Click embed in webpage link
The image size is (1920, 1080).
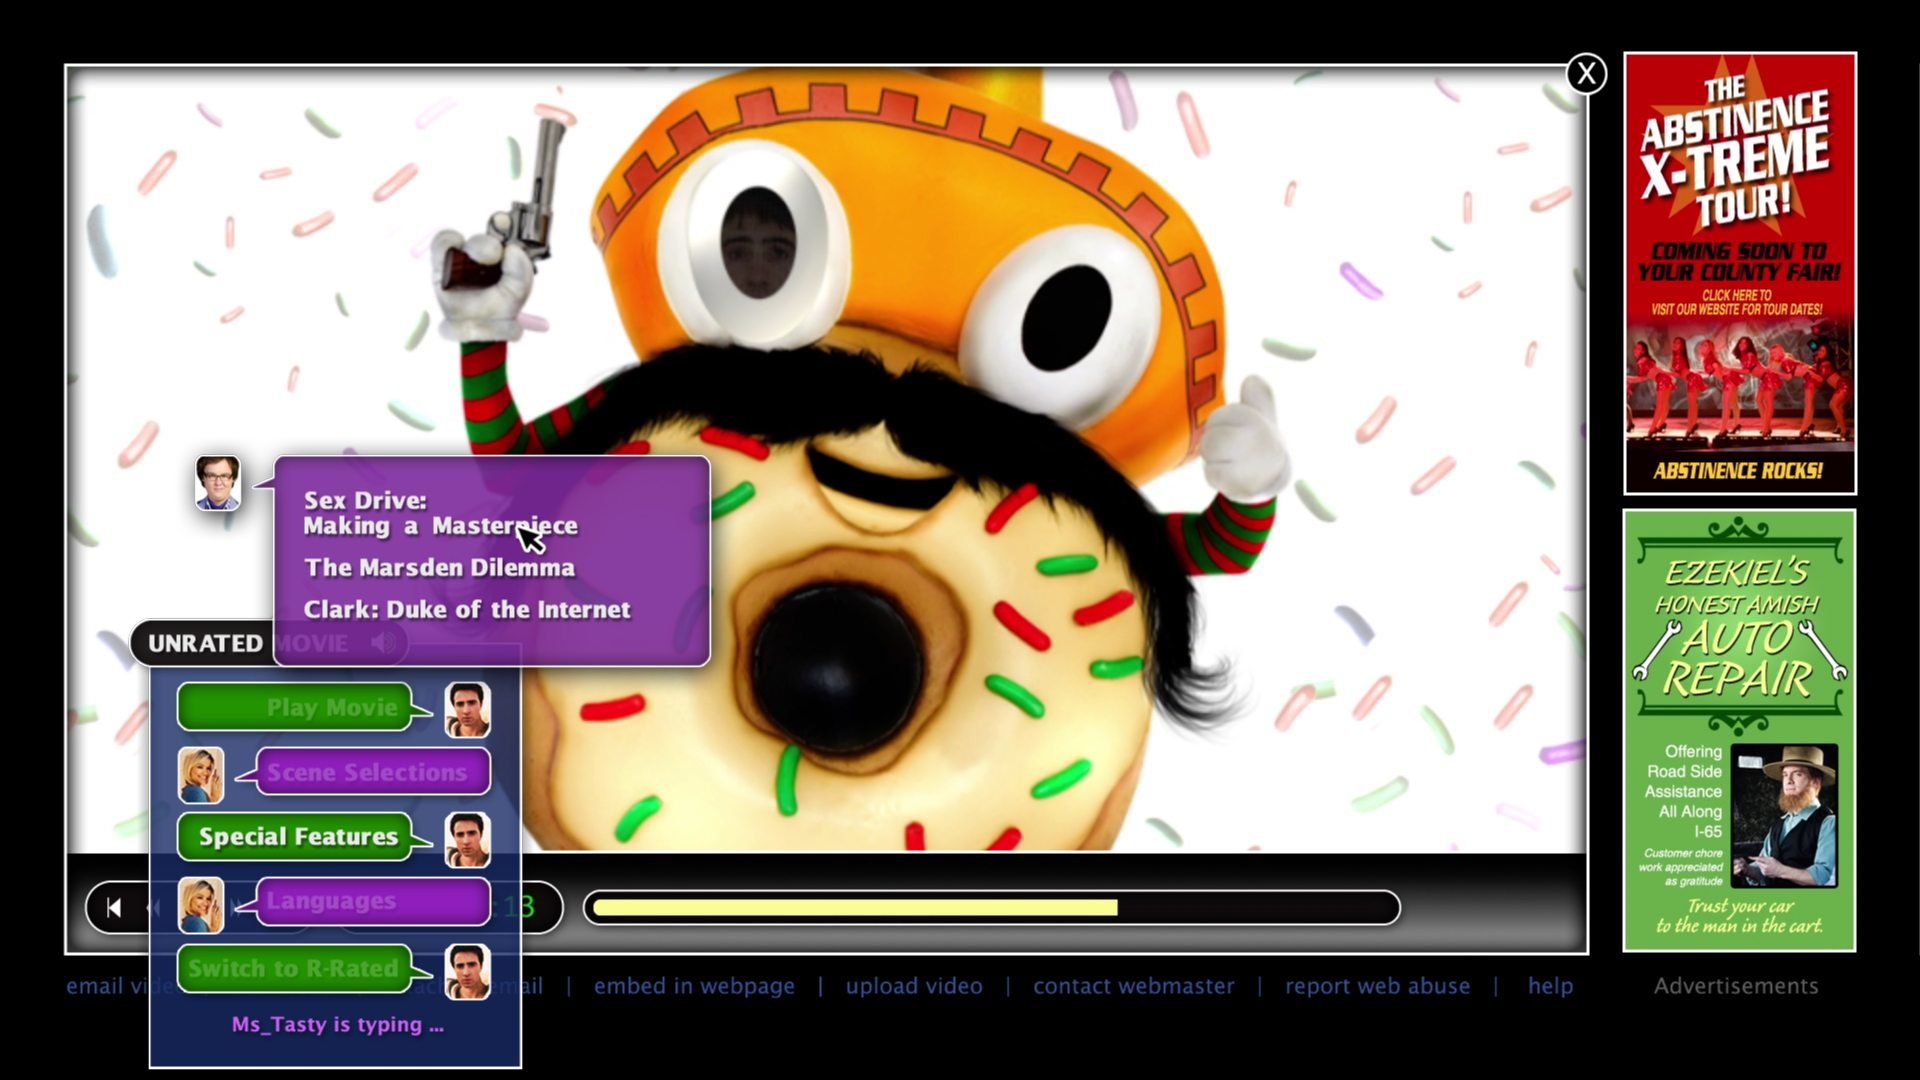694,986
